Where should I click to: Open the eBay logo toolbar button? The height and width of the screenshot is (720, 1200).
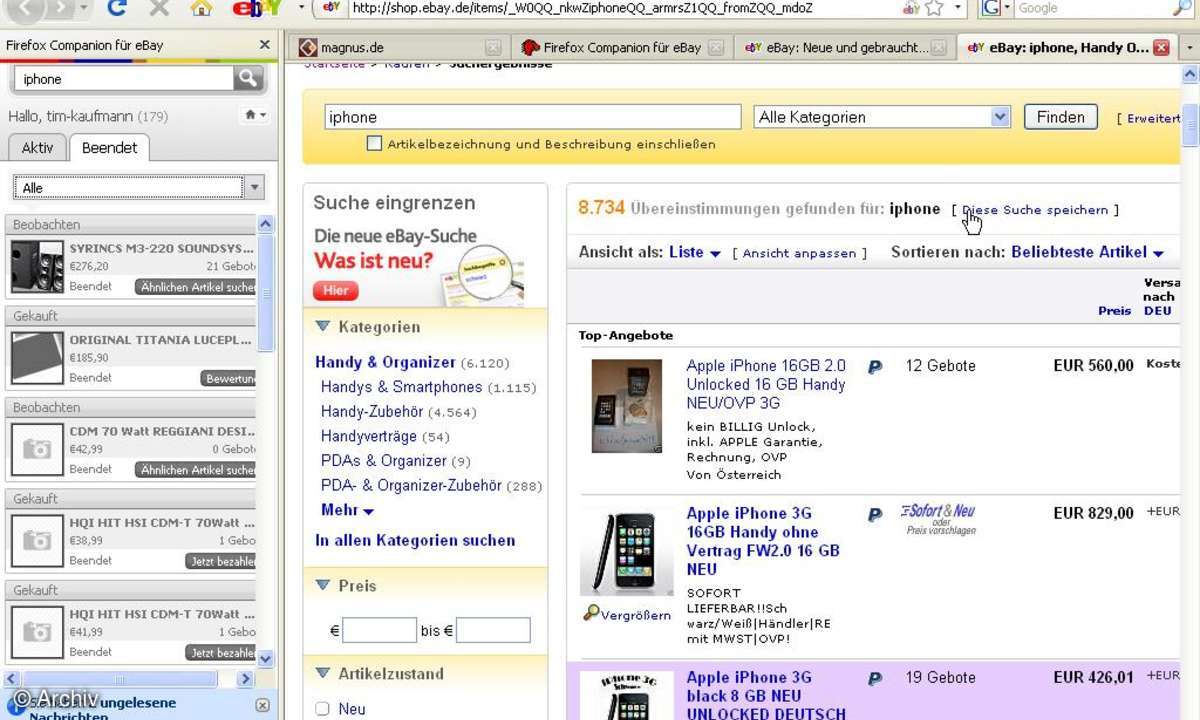[x=255, y=8]
